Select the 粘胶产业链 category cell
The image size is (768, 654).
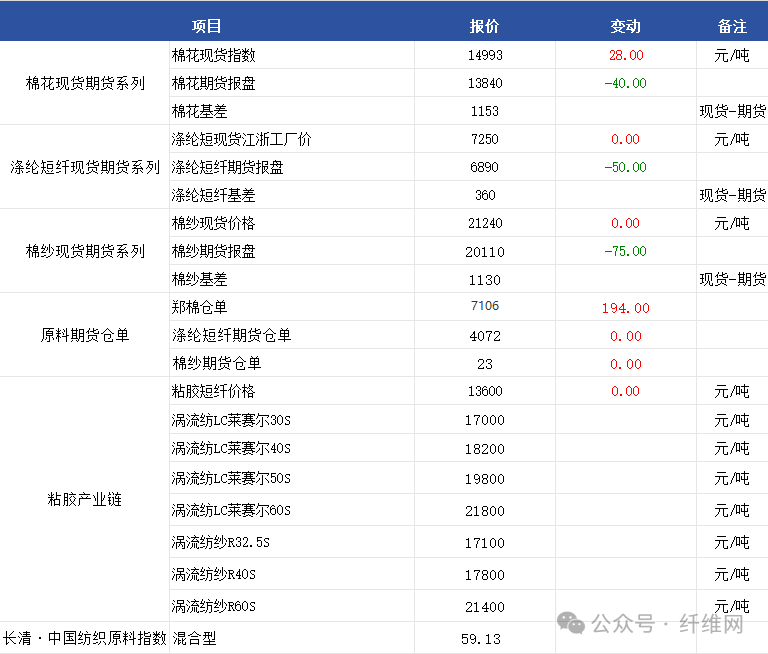click(85, 499)
